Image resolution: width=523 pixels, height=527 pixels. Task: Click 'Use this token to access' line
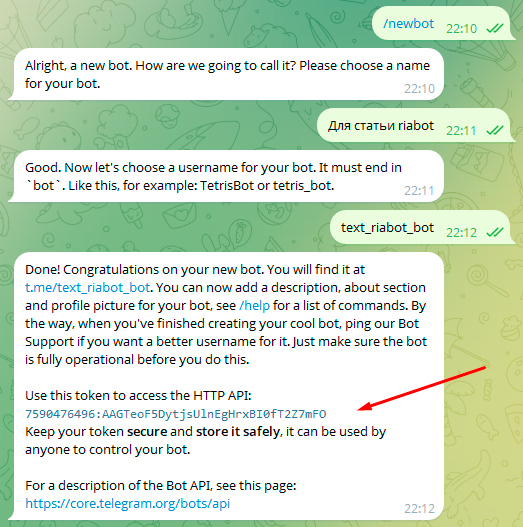[x=138, y=396]
